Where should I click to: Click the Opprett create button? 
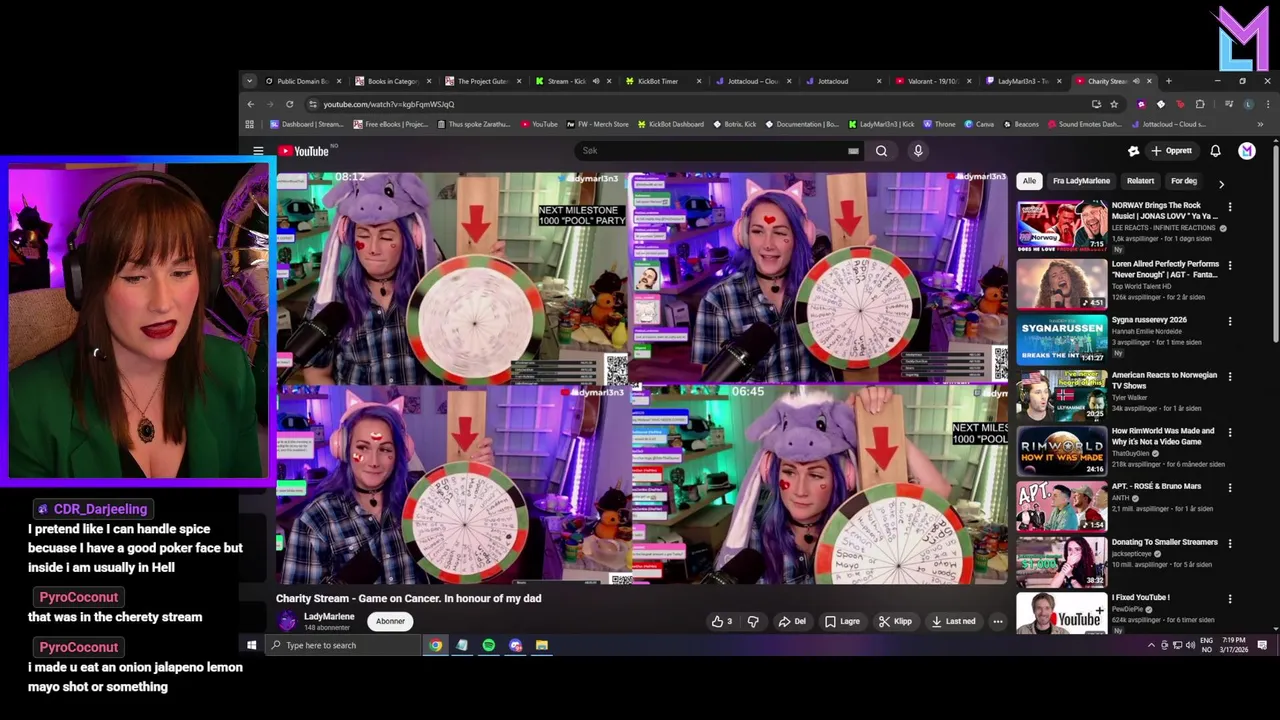pyautogui.click(x=1172, y=151)
